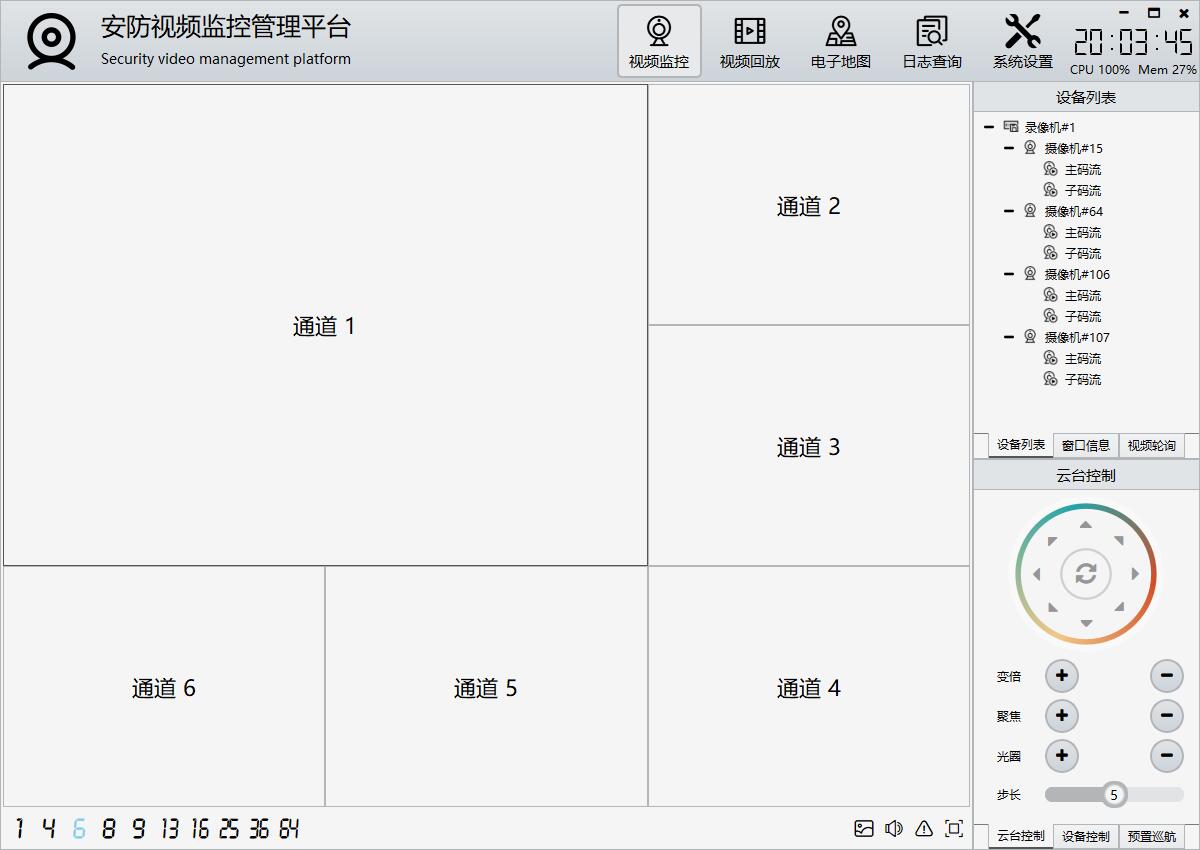The height and width of the screenshot is (850, 1200).
Task: Toggle sound with the speaker icon
Action: [894, 828]
